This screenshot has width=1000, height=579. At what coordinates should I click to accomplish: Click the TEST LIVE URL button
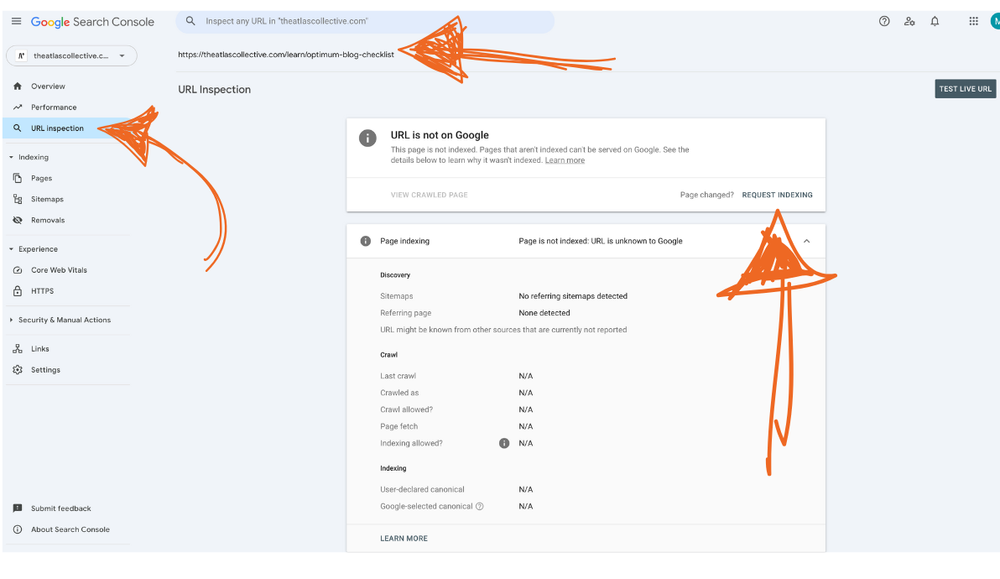[x=965, y=89]
